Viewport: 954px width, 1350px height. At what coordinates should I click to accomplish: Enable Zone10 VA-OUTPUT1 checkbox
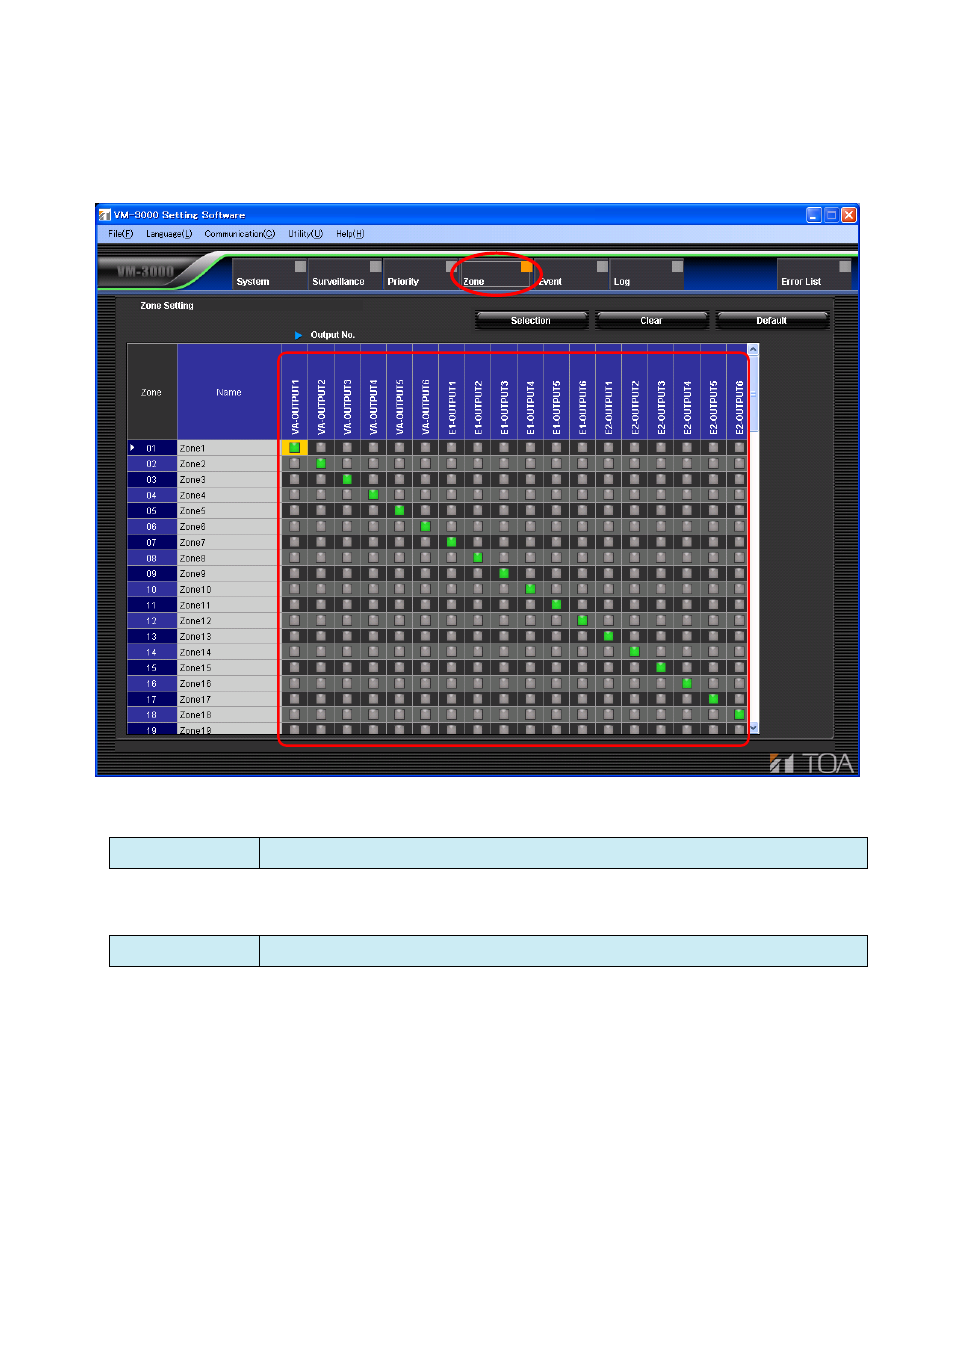coord(295,589)
